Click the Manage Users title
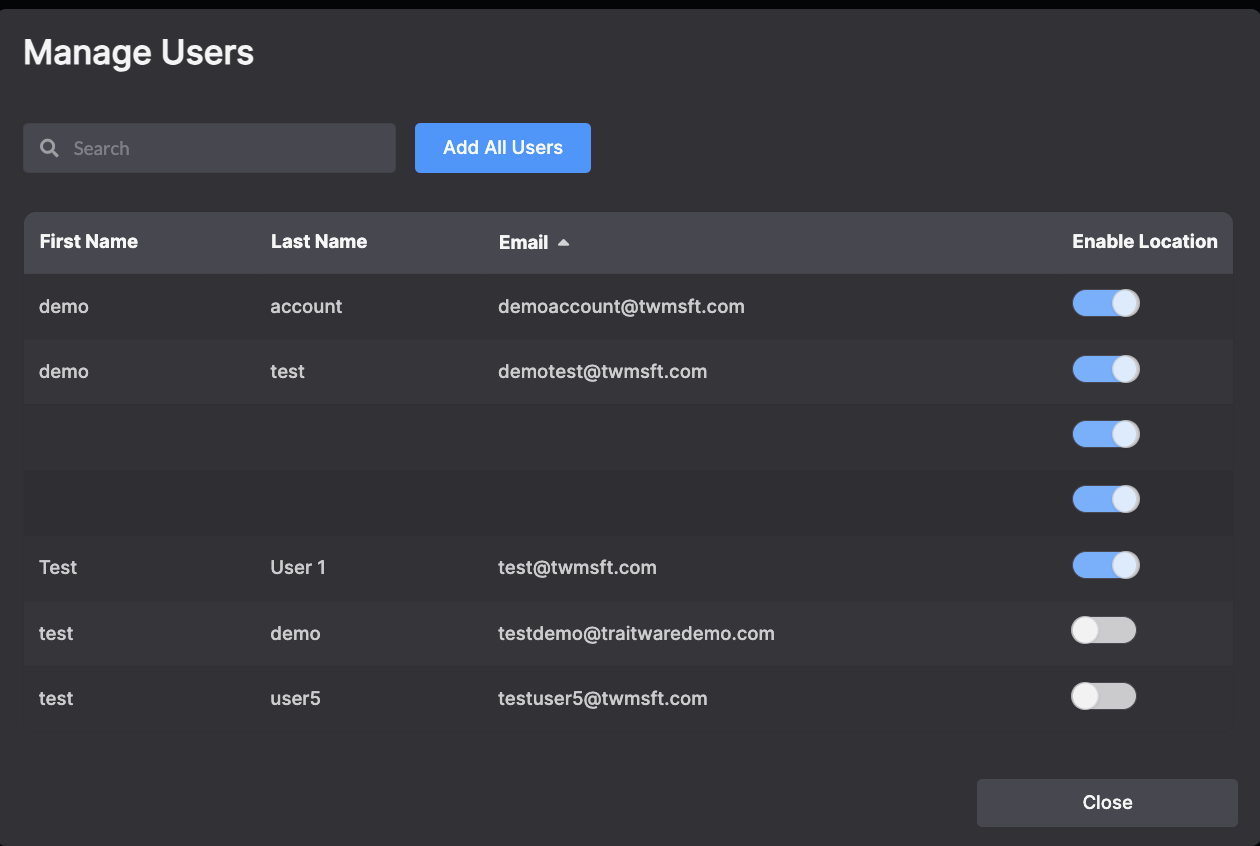 pos(139,52)
